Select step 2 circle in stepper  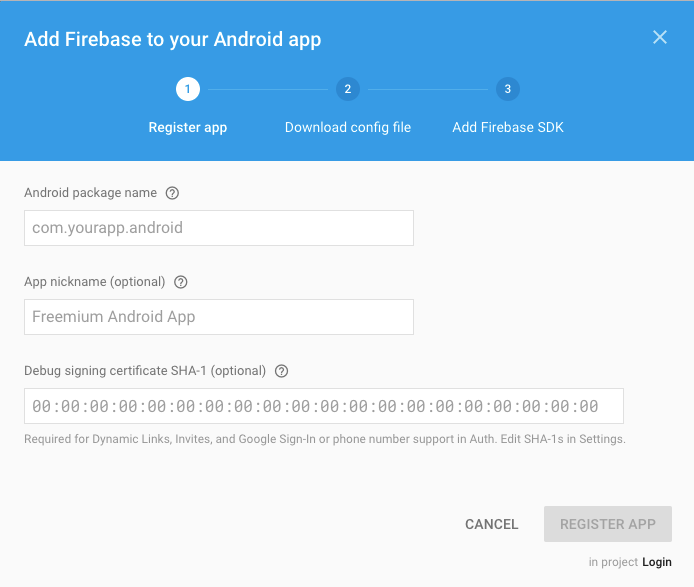pyautogui.click(x=348, y=89)
